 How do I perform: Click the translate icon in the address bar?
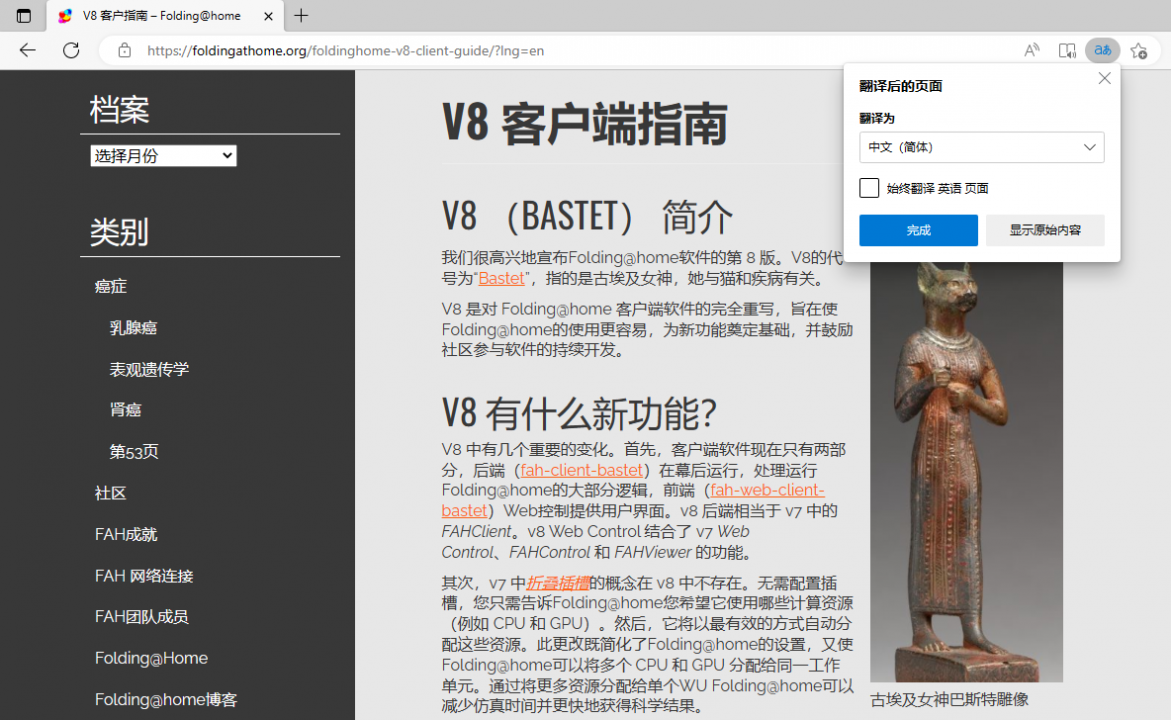[1102, 51]
